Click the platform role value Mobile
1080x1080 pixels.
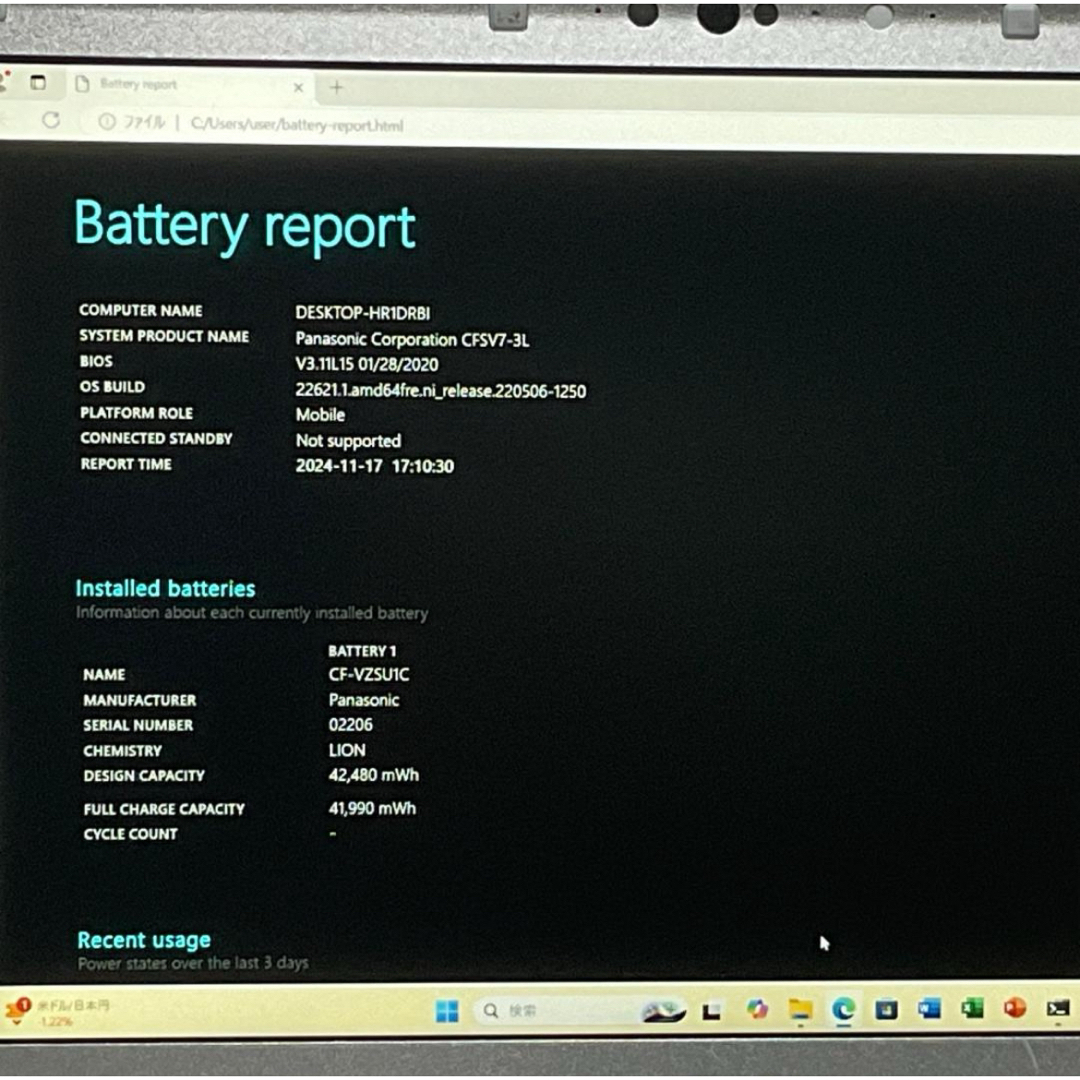tap(320, 415)
